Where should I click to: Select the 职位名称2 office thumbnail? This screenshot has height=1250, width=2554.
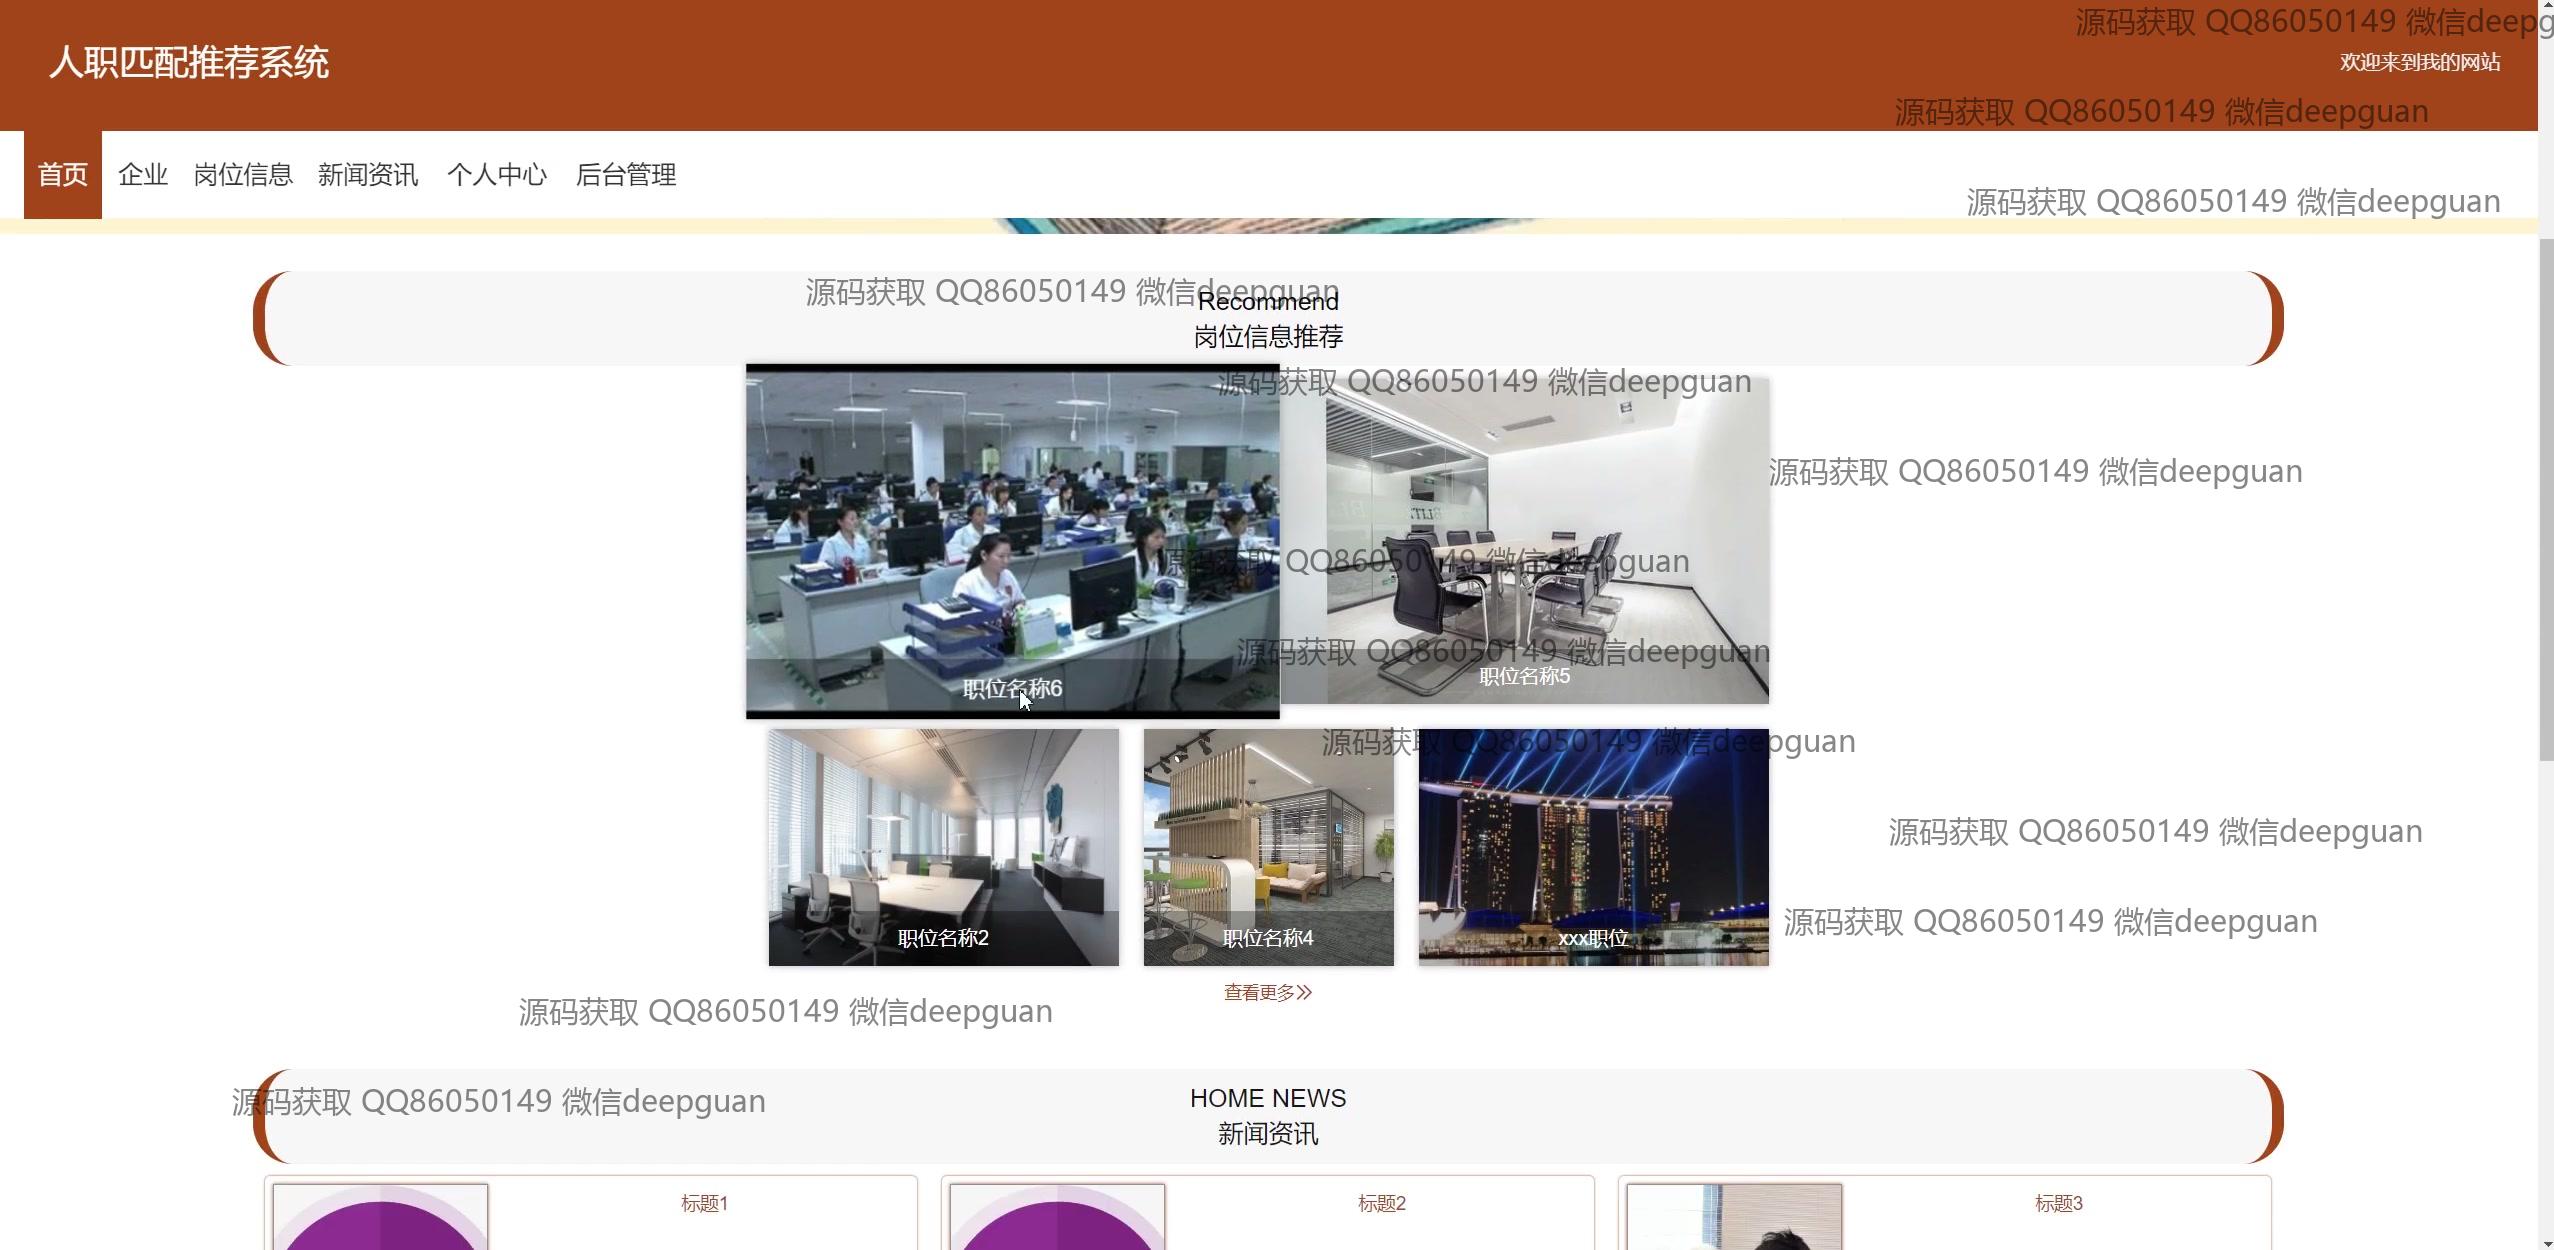point(943,846)
